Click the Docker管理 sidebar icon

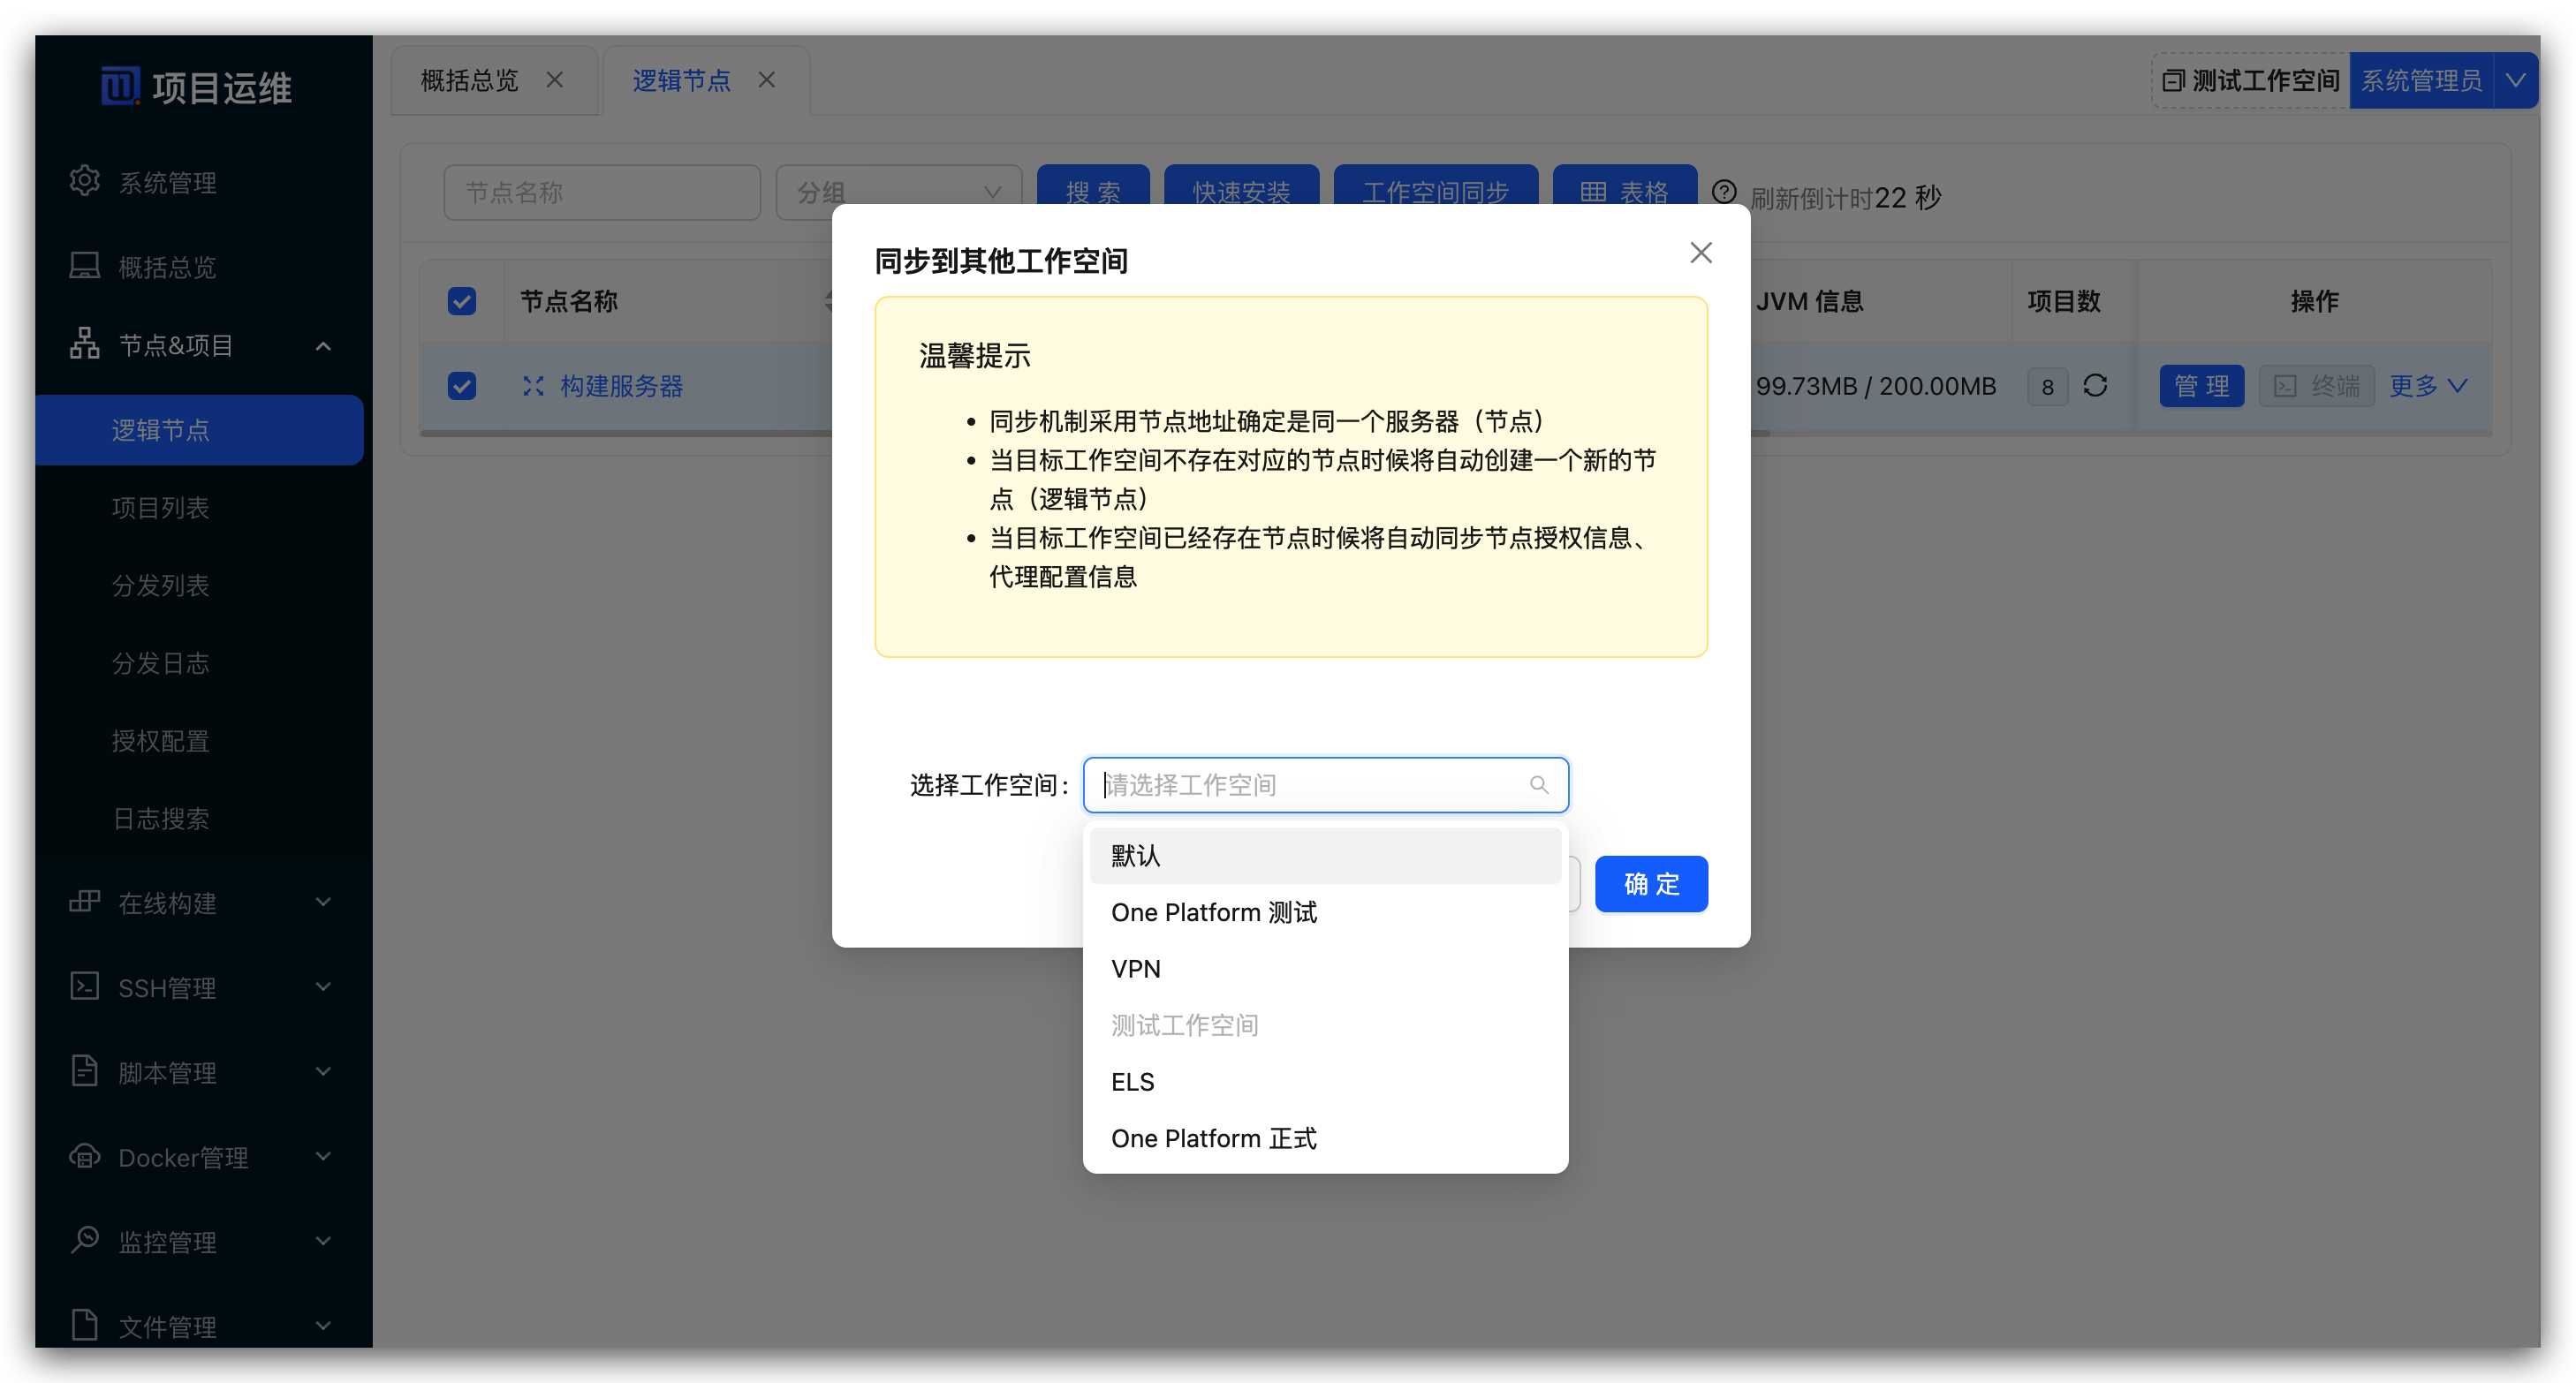[85, 1157]
